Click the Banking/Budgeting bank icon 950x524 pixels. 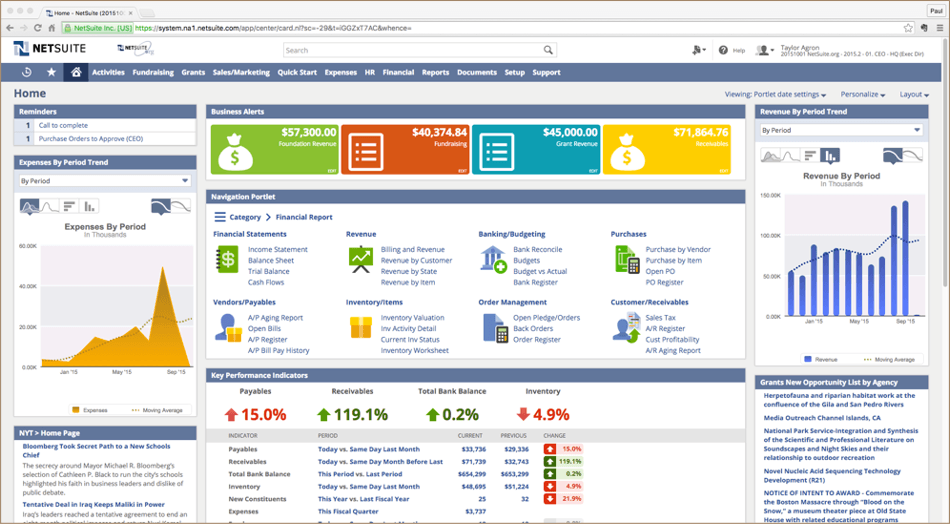[493, 259]
